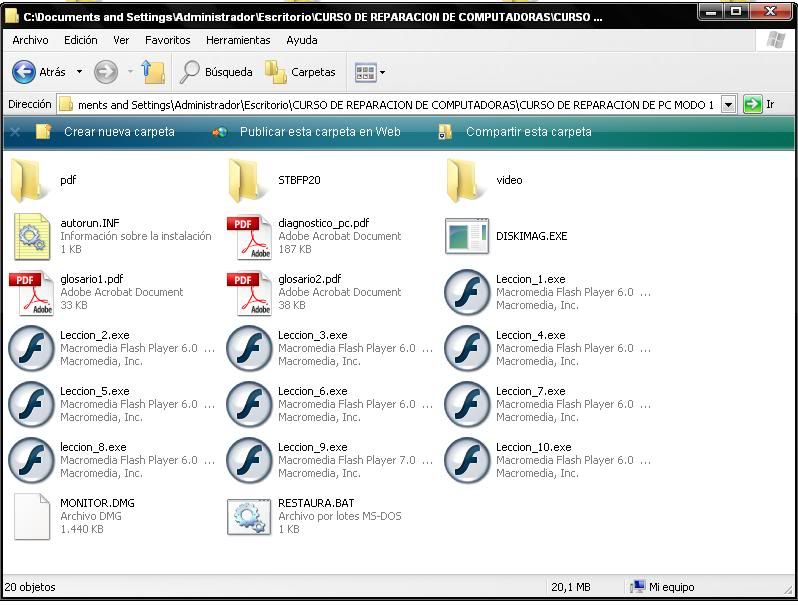Select the DISKIMAG.EXE icon
Screen dimensions: 798x605
click(x=467, y=236)
